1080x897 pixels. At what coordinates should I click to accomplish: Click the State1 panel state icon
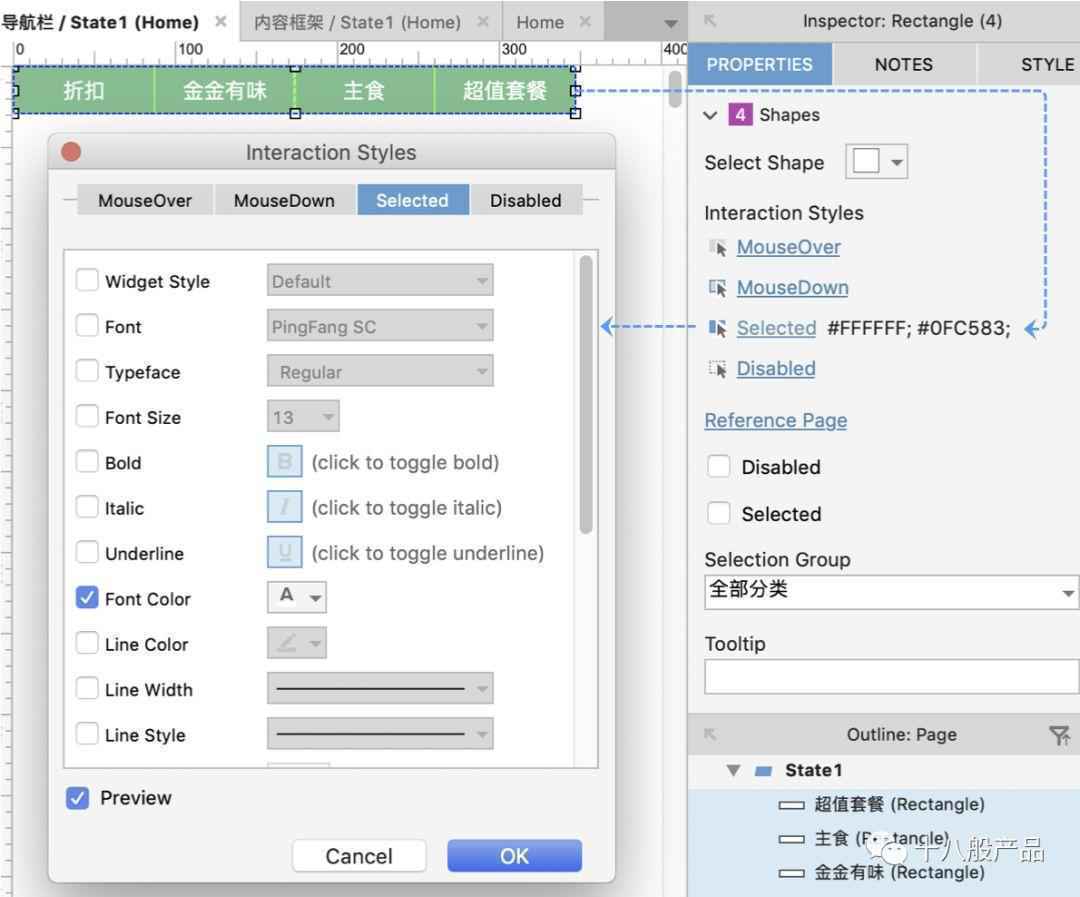pos(763,771)
